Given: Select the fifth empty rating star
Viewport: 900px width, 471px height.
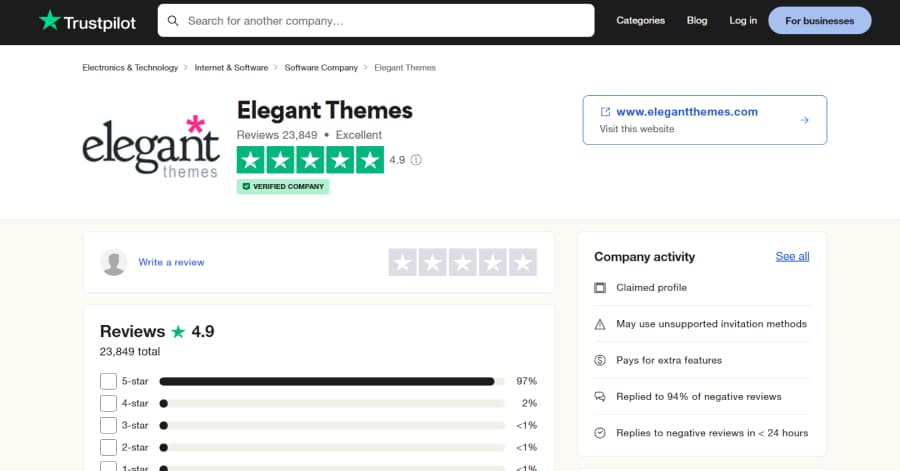Looking at the screenshot, I should coord(522,262).
